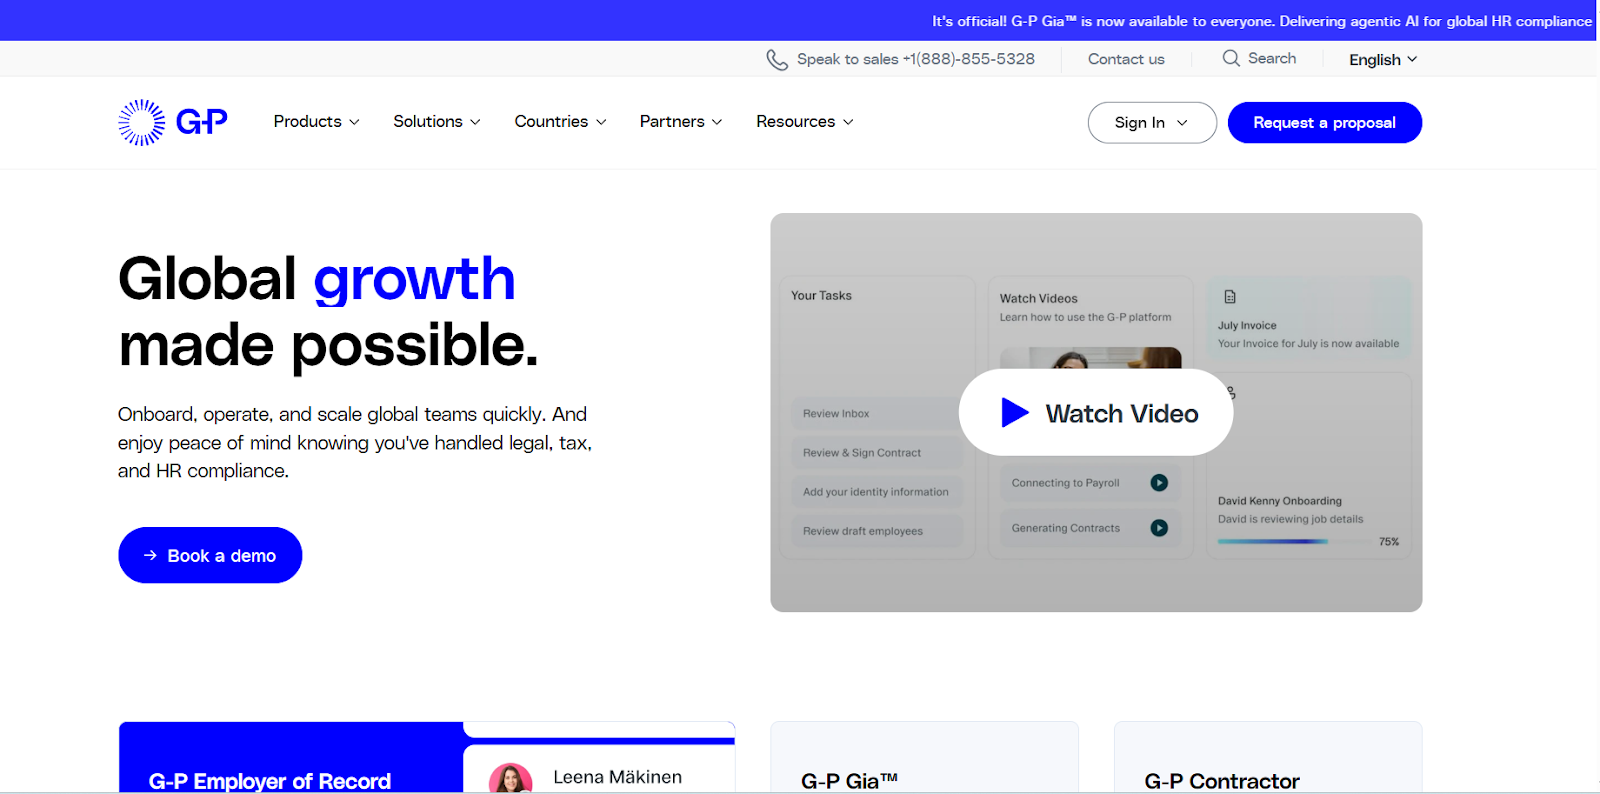The height and width of the screenshot is (794, 1600).
Task: Open the Partners dropdown
Action: coord(681,121)
